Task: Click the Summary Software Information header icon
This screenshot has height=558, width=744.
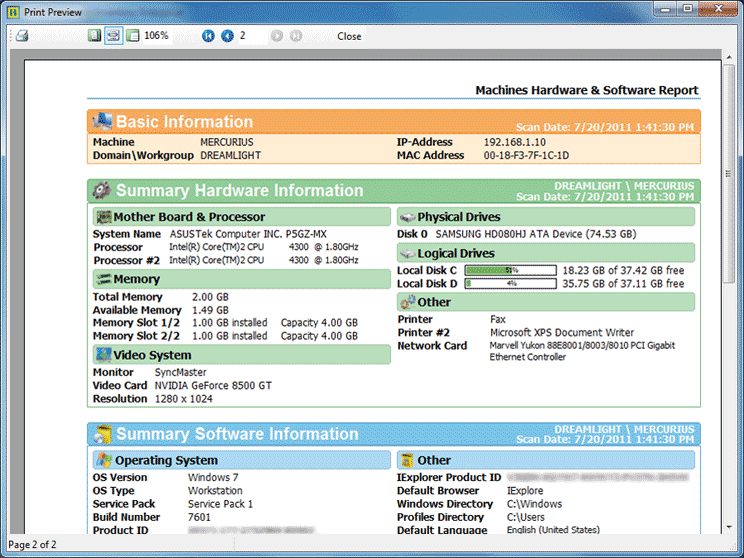Action: click(x=101, y=434)
